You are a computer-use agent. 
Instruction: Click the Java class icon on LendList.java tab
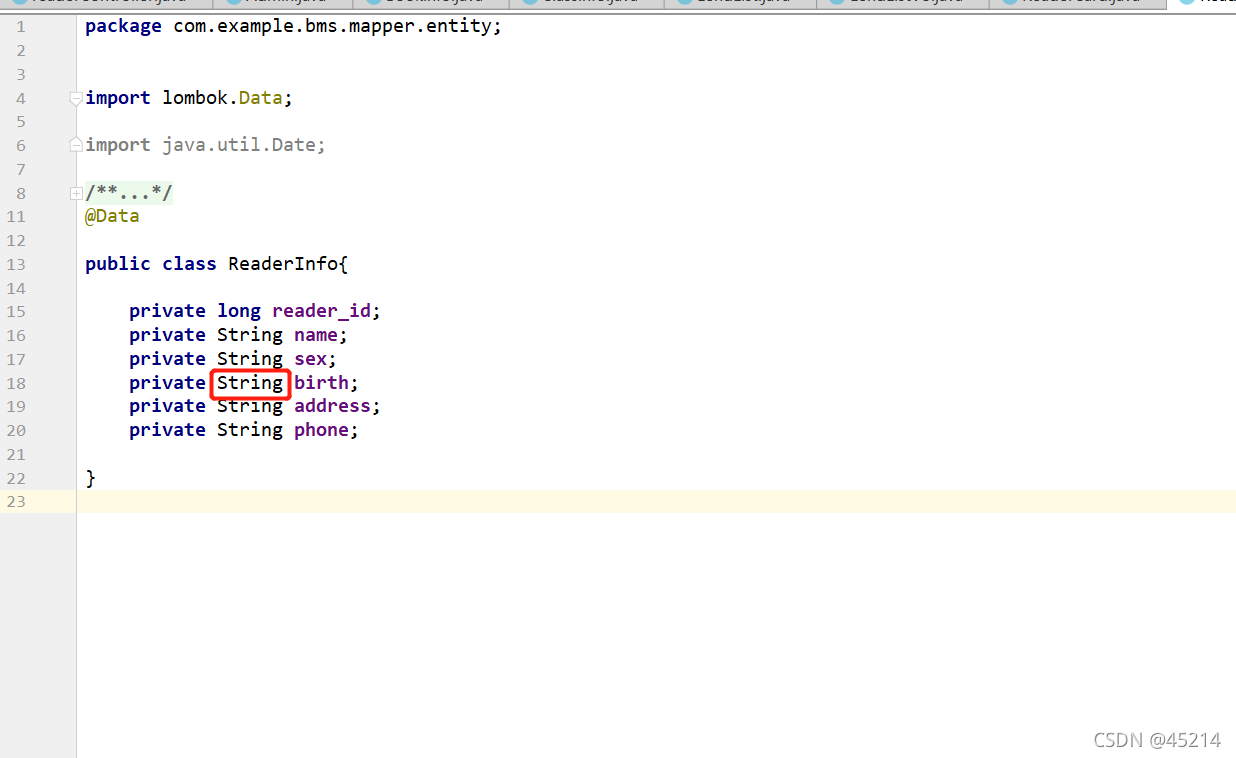coord(684,3)
